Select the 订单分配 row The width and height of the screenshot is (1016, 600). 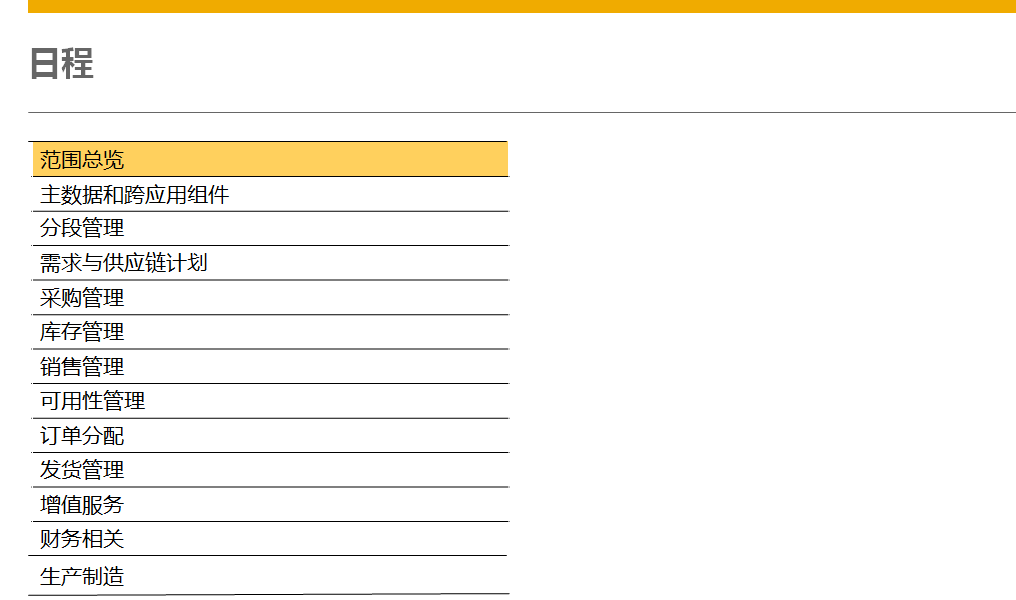(x=270, y=435)
